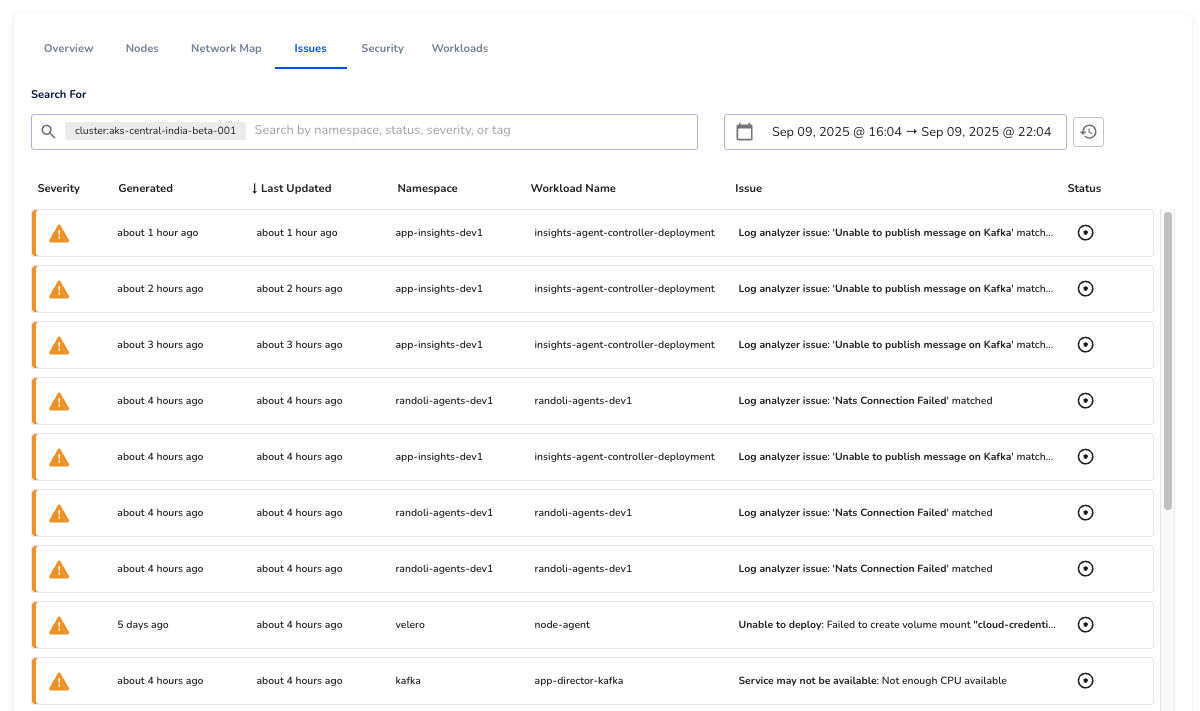Click the Severity column header
Screen dimensions: 1200x711
point(59,188)
